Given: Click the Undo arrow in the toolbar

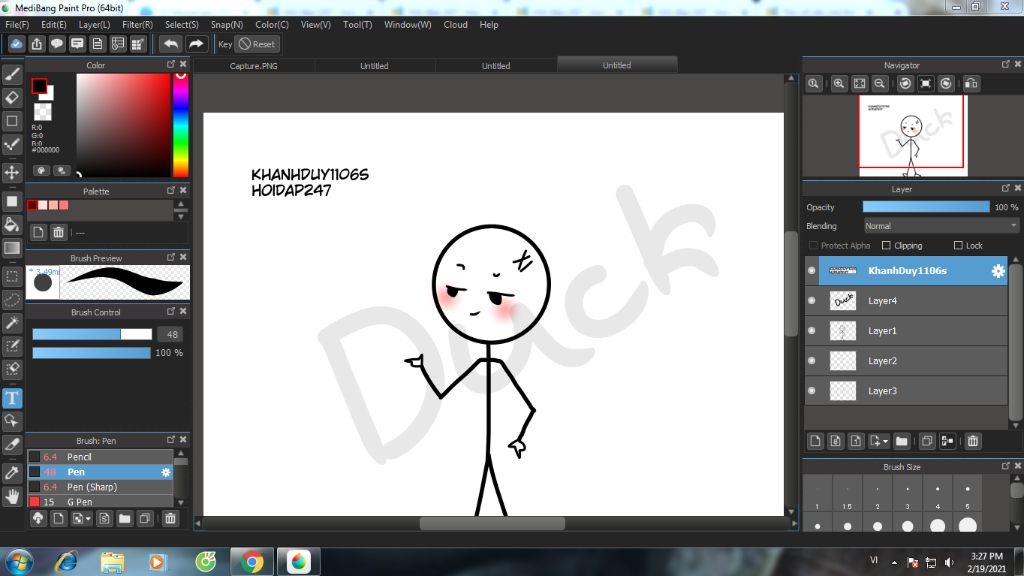Looking at the screenshot, I should coord(171,44).
